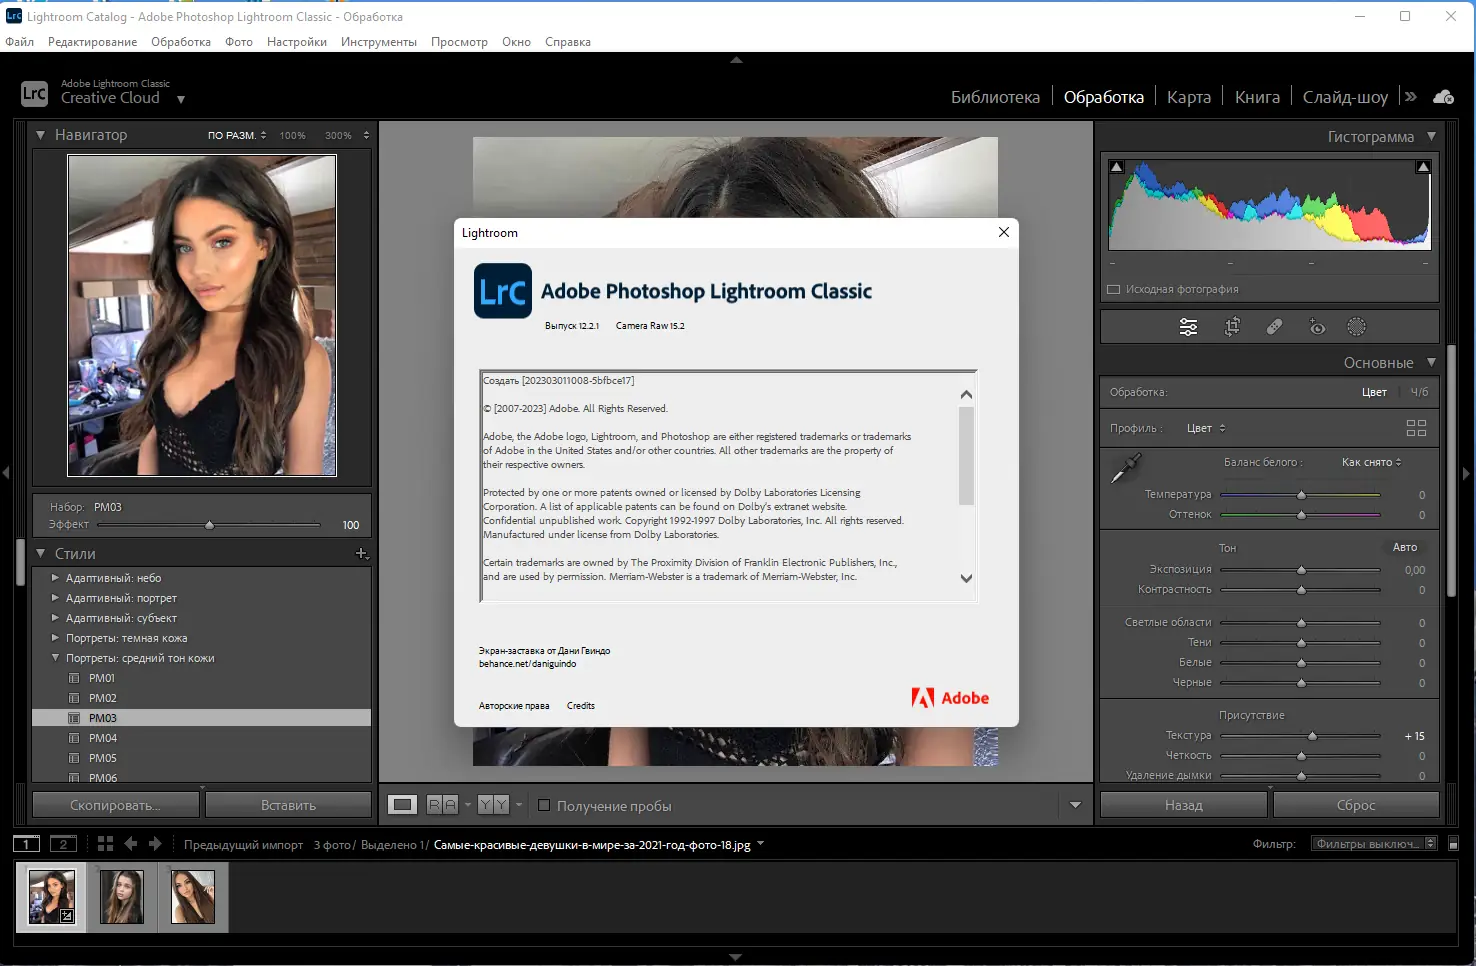Select the second photo thumbnail in filmstrip

coord(122,896)
